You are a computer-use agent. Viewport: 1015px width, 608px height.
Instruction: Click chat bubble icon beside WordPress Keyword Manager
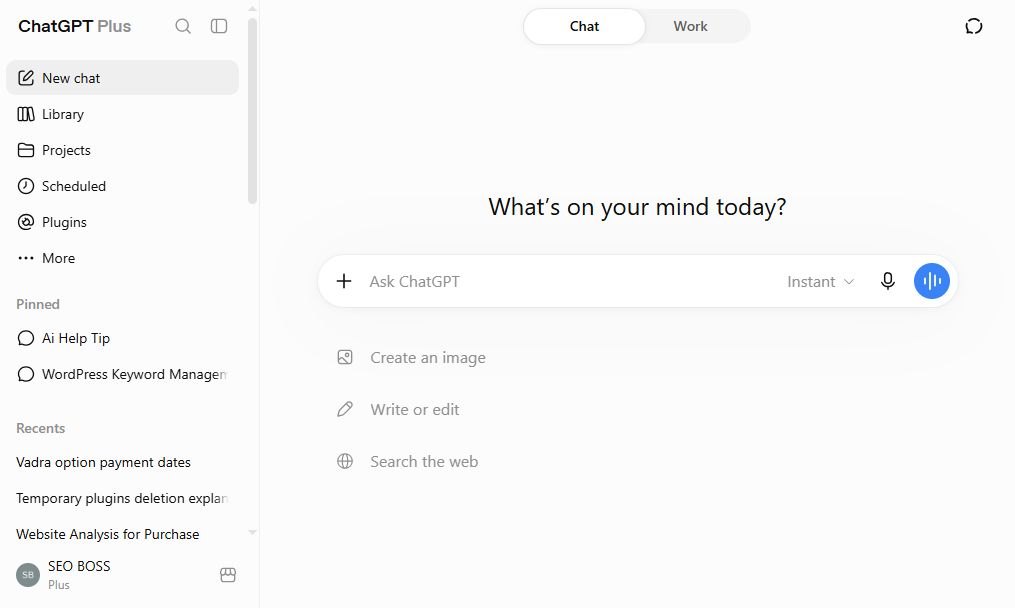(26, 374)
